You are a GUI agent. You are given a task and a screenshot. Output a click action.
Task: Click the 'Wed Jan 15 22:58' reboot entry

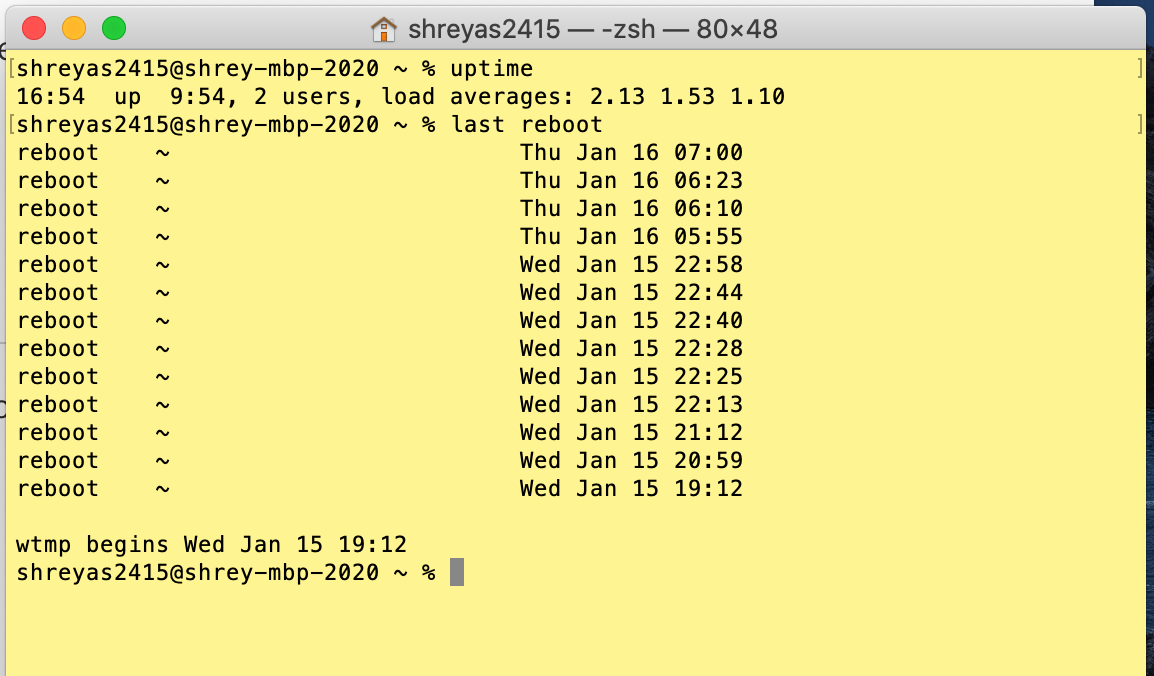(x=631, y=265)
